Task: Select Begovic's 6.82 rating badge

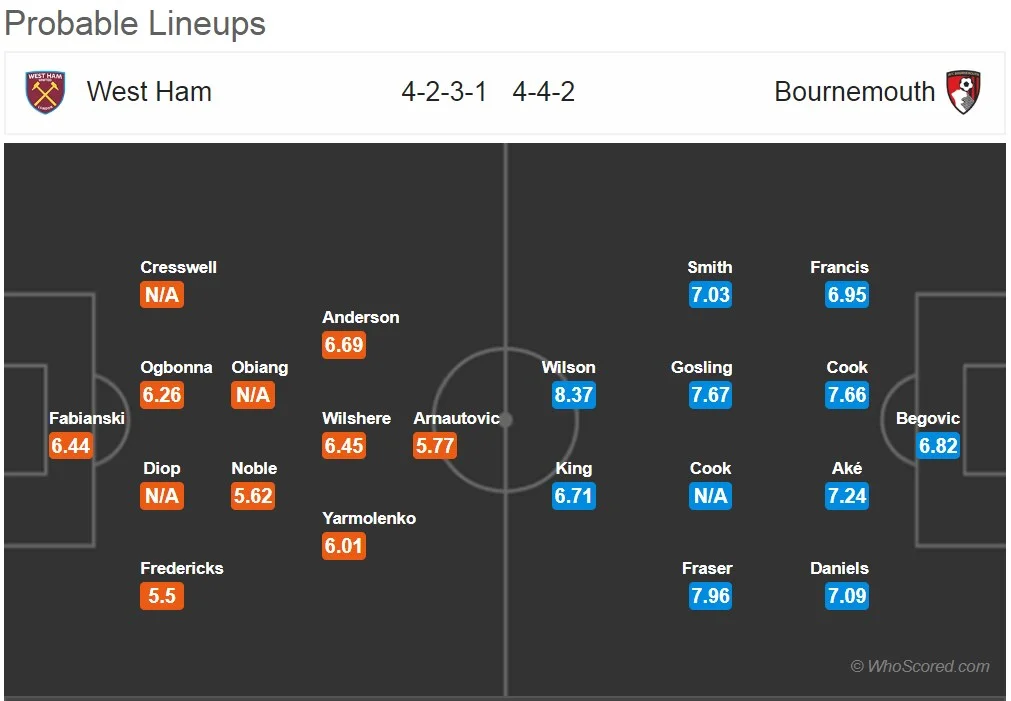Action: click(938, 446)
